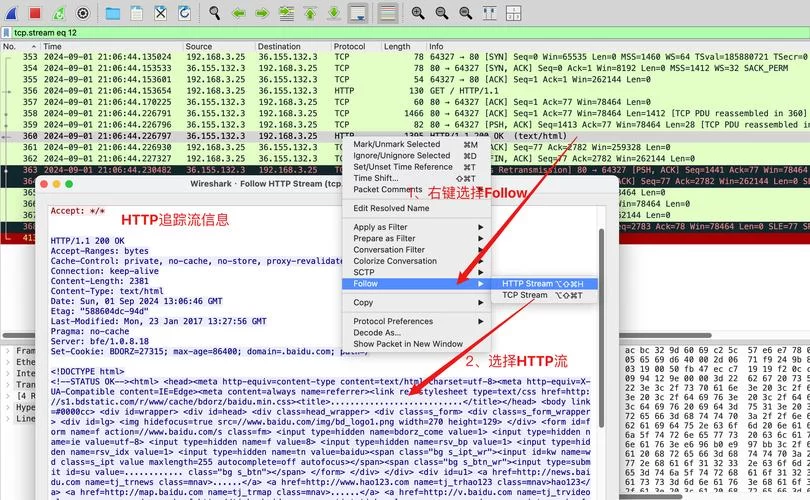Choose Mark/Unmark Selected in context menu
This screenshot has height=500, width=810.
coord(416,144)
